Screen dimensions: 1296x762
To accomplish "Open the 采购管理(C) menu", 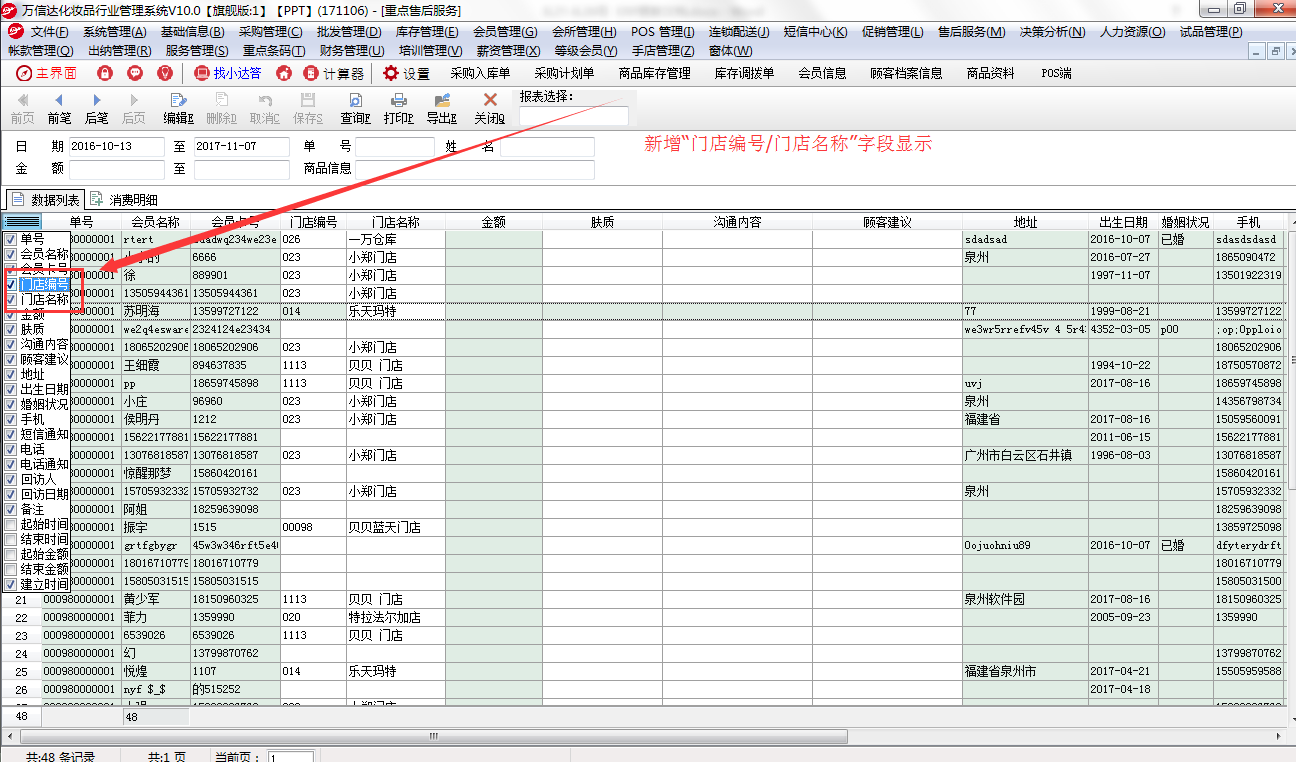I will pyautogui.click(x=270, y=32).
